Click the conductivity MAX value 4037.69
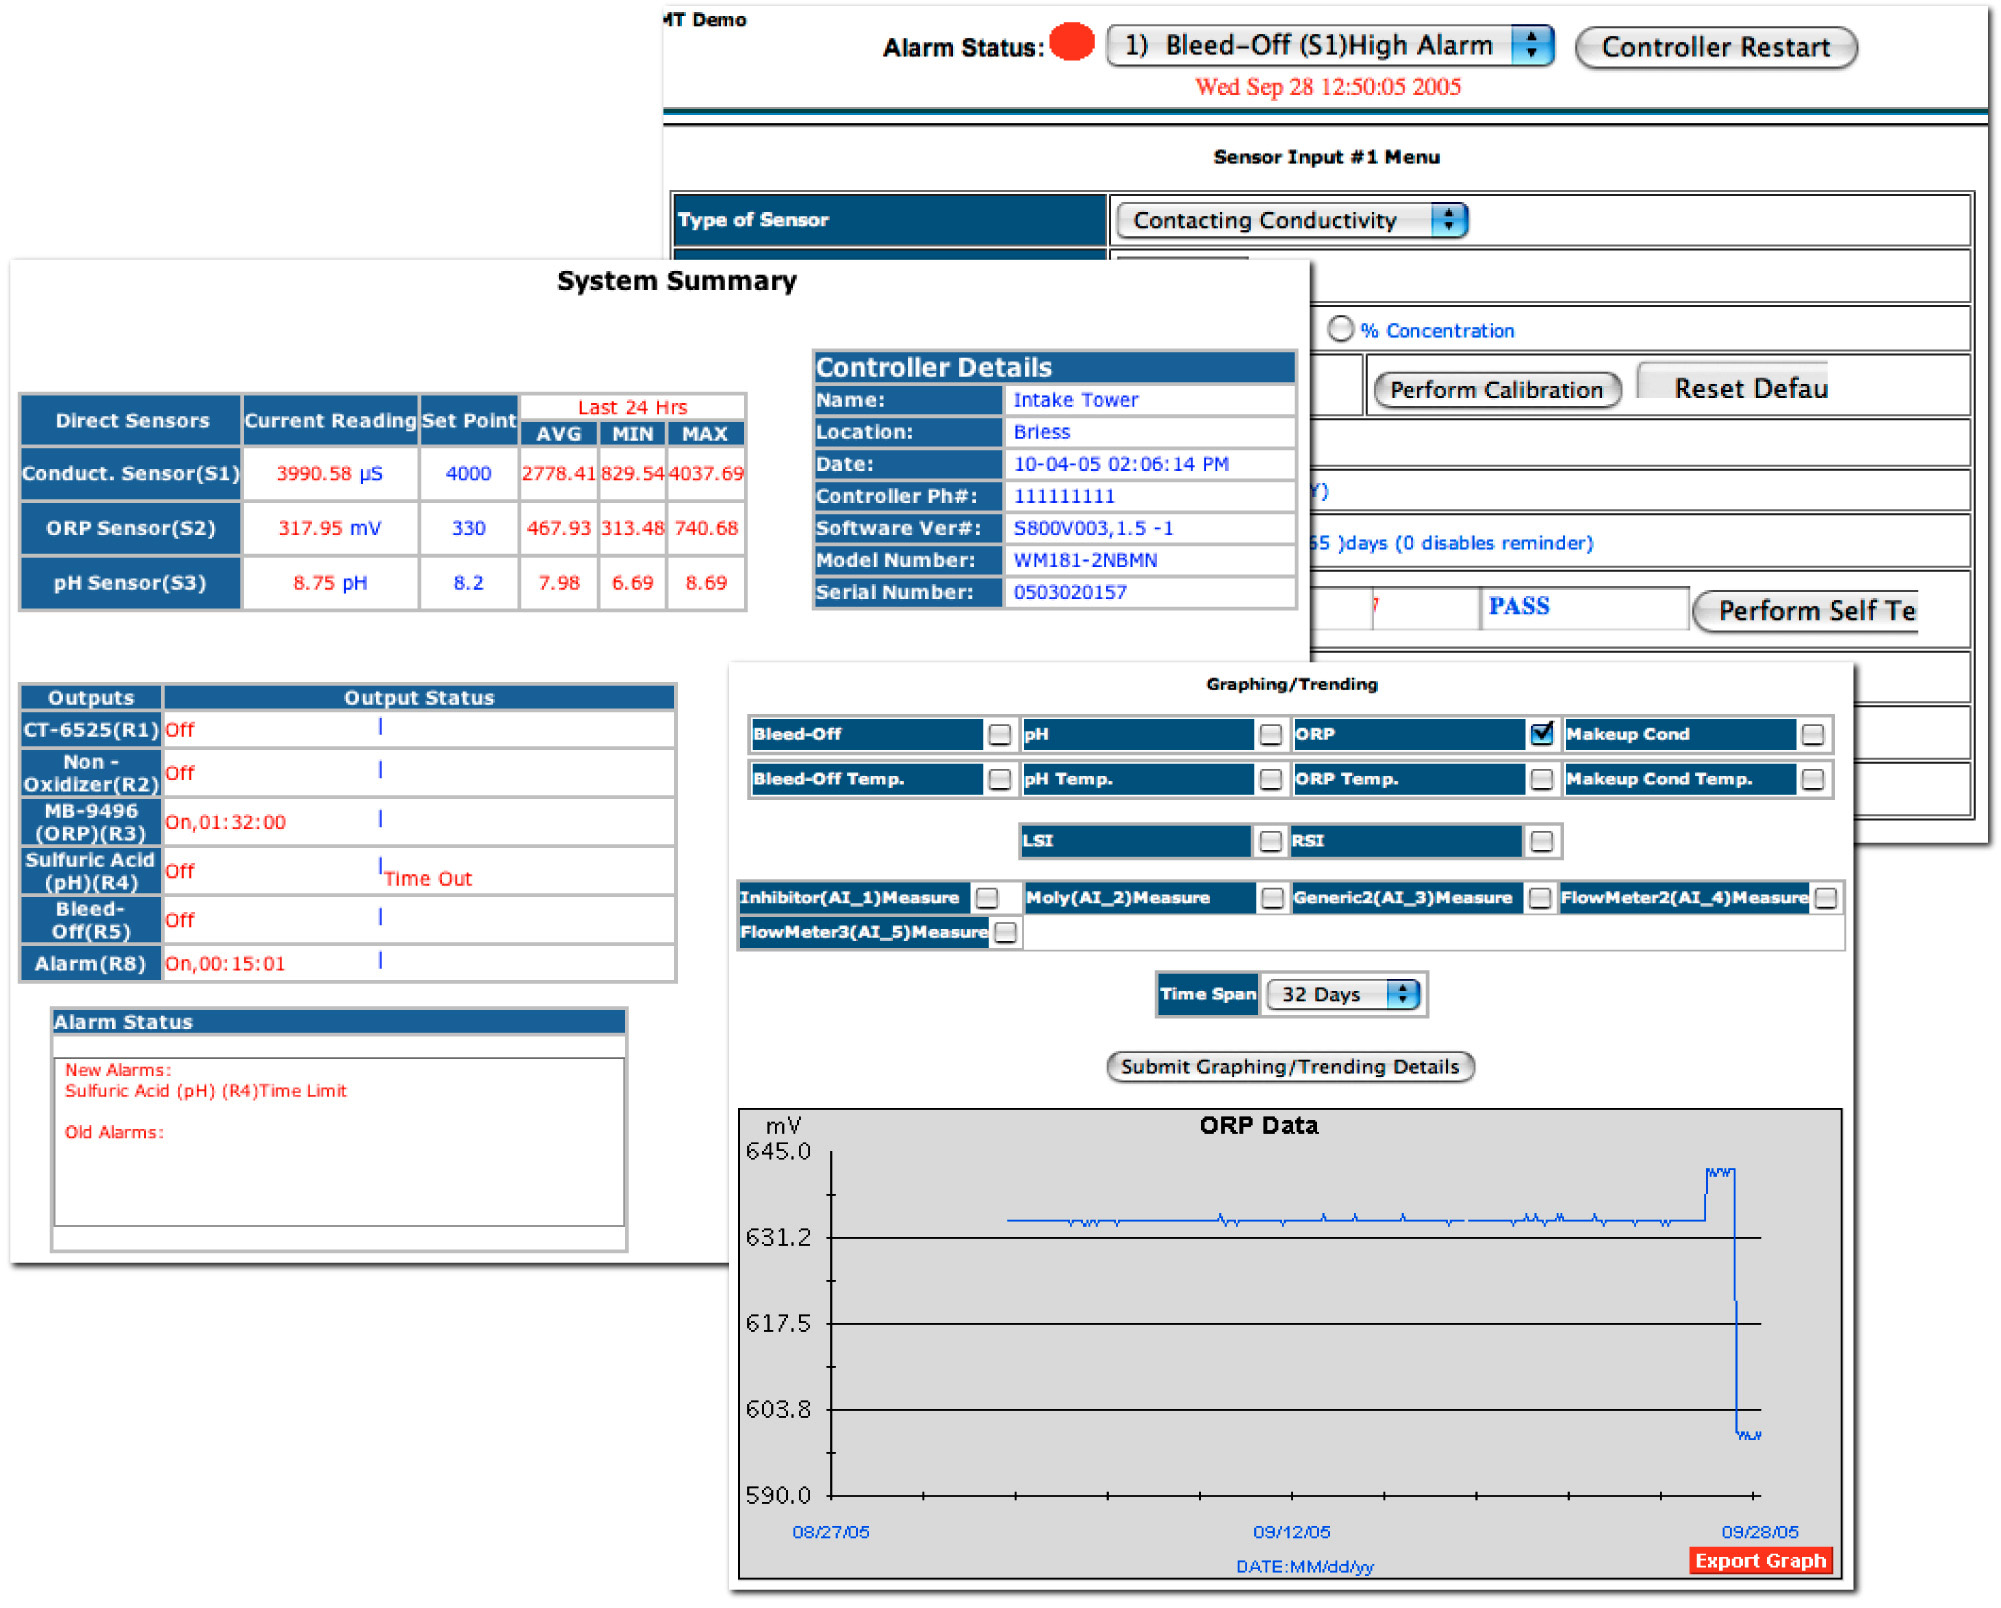 (x=706, y=473)
